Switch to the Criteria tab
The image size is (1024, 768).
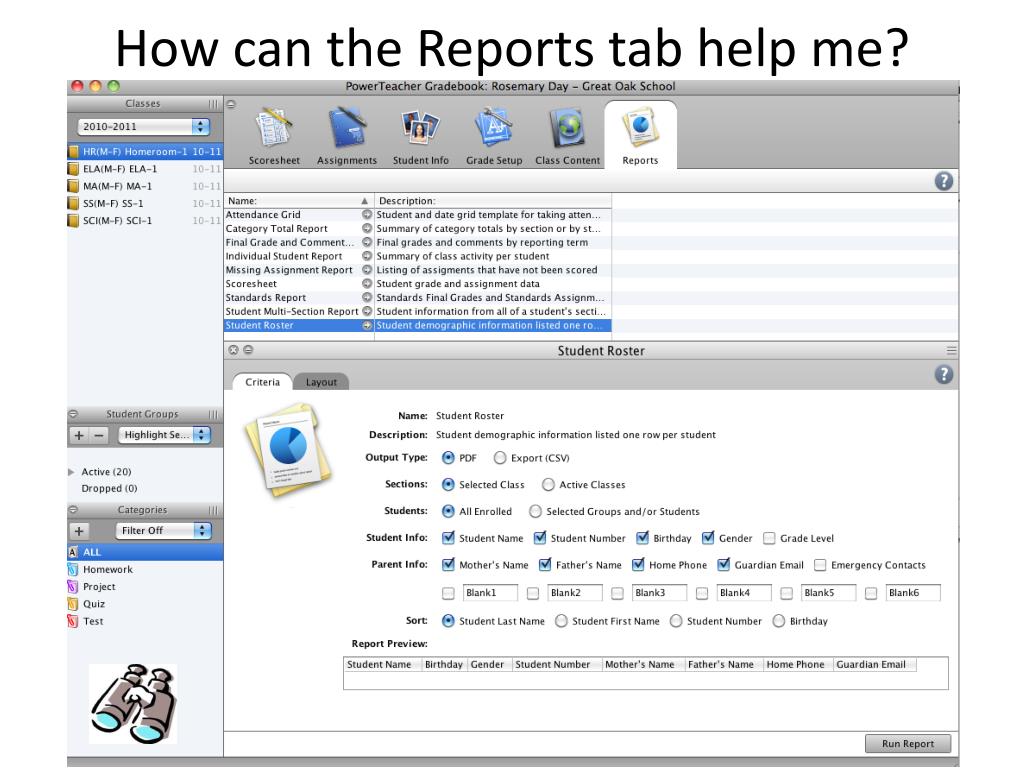(263, 382)
